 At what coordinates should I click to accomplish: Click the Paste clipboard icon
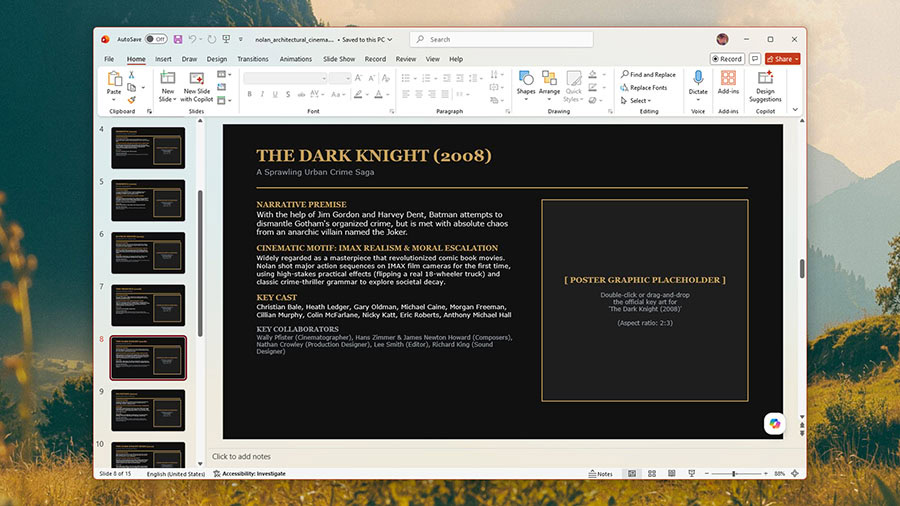coord(114,79)
